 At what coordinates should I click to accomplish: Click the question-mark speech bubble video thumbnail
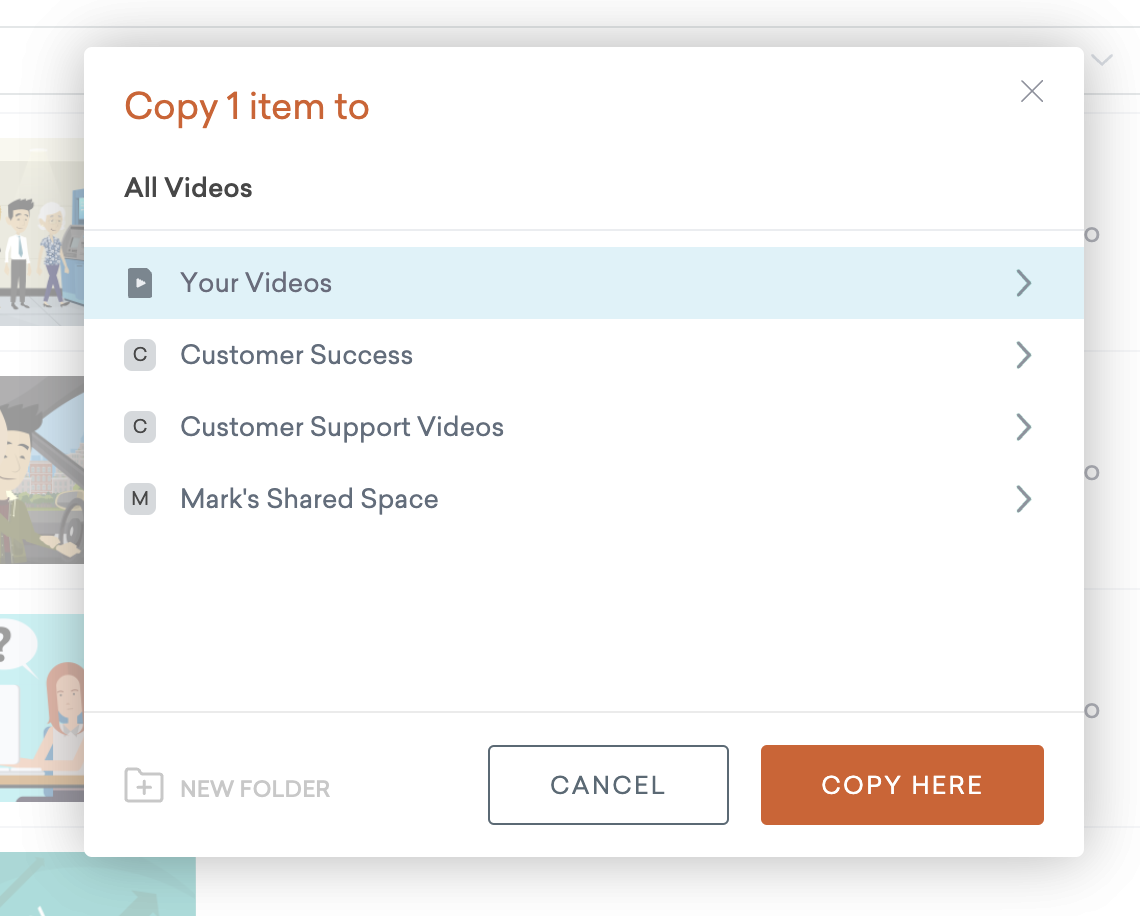(42, 705)
